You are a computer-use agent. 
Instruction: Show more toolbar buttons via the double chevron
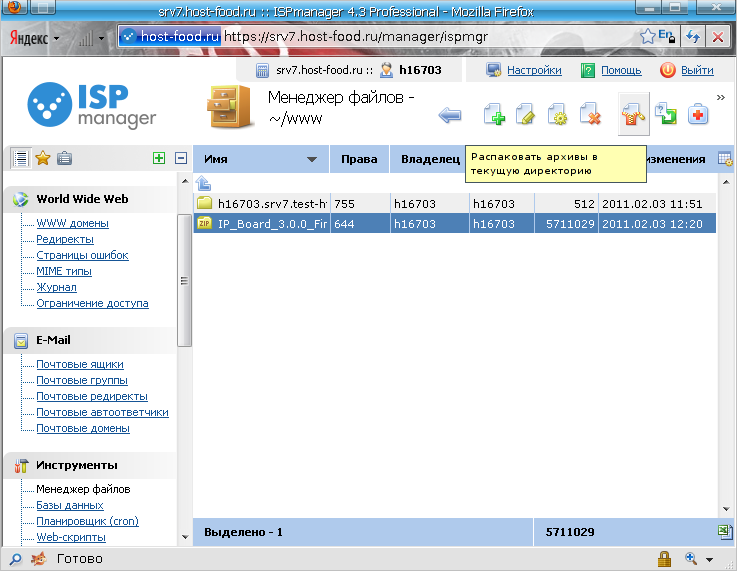click(x=720, y=98)
